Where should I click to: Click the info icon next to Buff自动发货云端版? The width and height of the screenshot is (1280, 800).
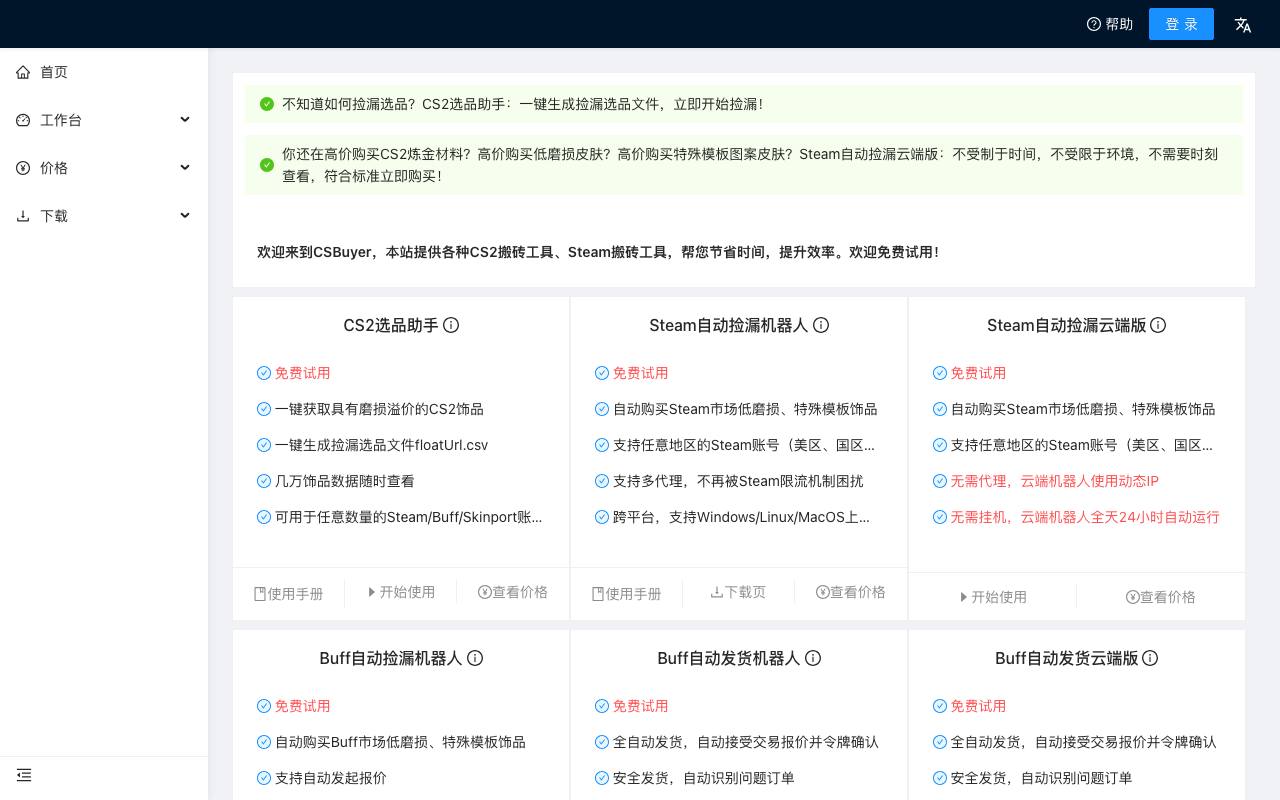1150,658
